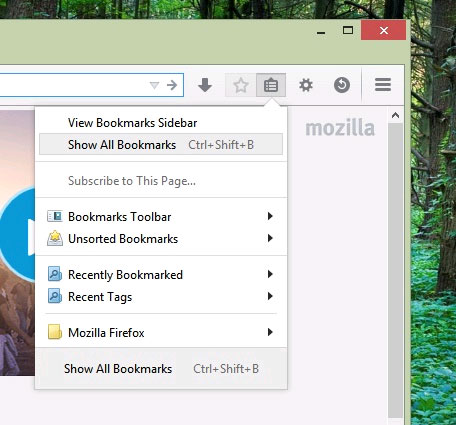The width and height of the screenshot is (456, 425).
Task: Expand the Bookmarks Toolbar submenu arrow
Action: [x=270, y=216]
